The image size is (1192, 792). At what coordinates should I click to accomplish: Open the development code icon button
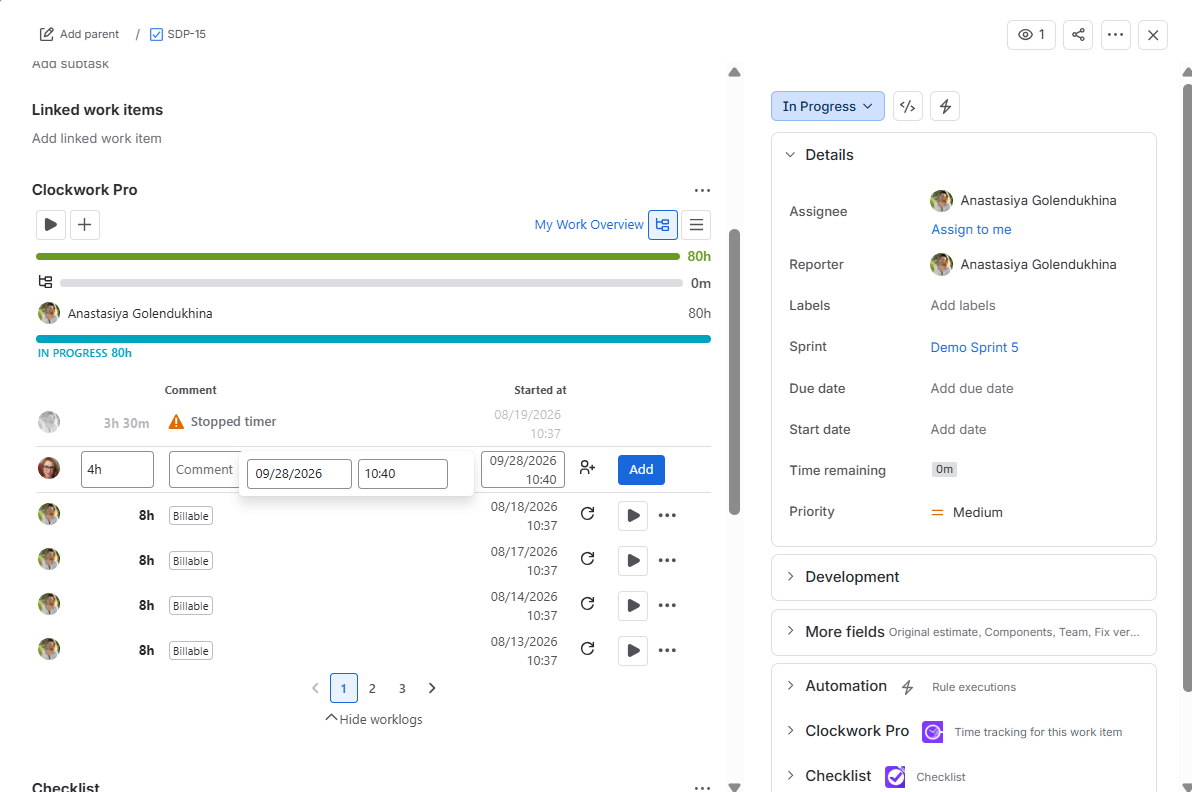pyautogui.click(x=908, y=106)
